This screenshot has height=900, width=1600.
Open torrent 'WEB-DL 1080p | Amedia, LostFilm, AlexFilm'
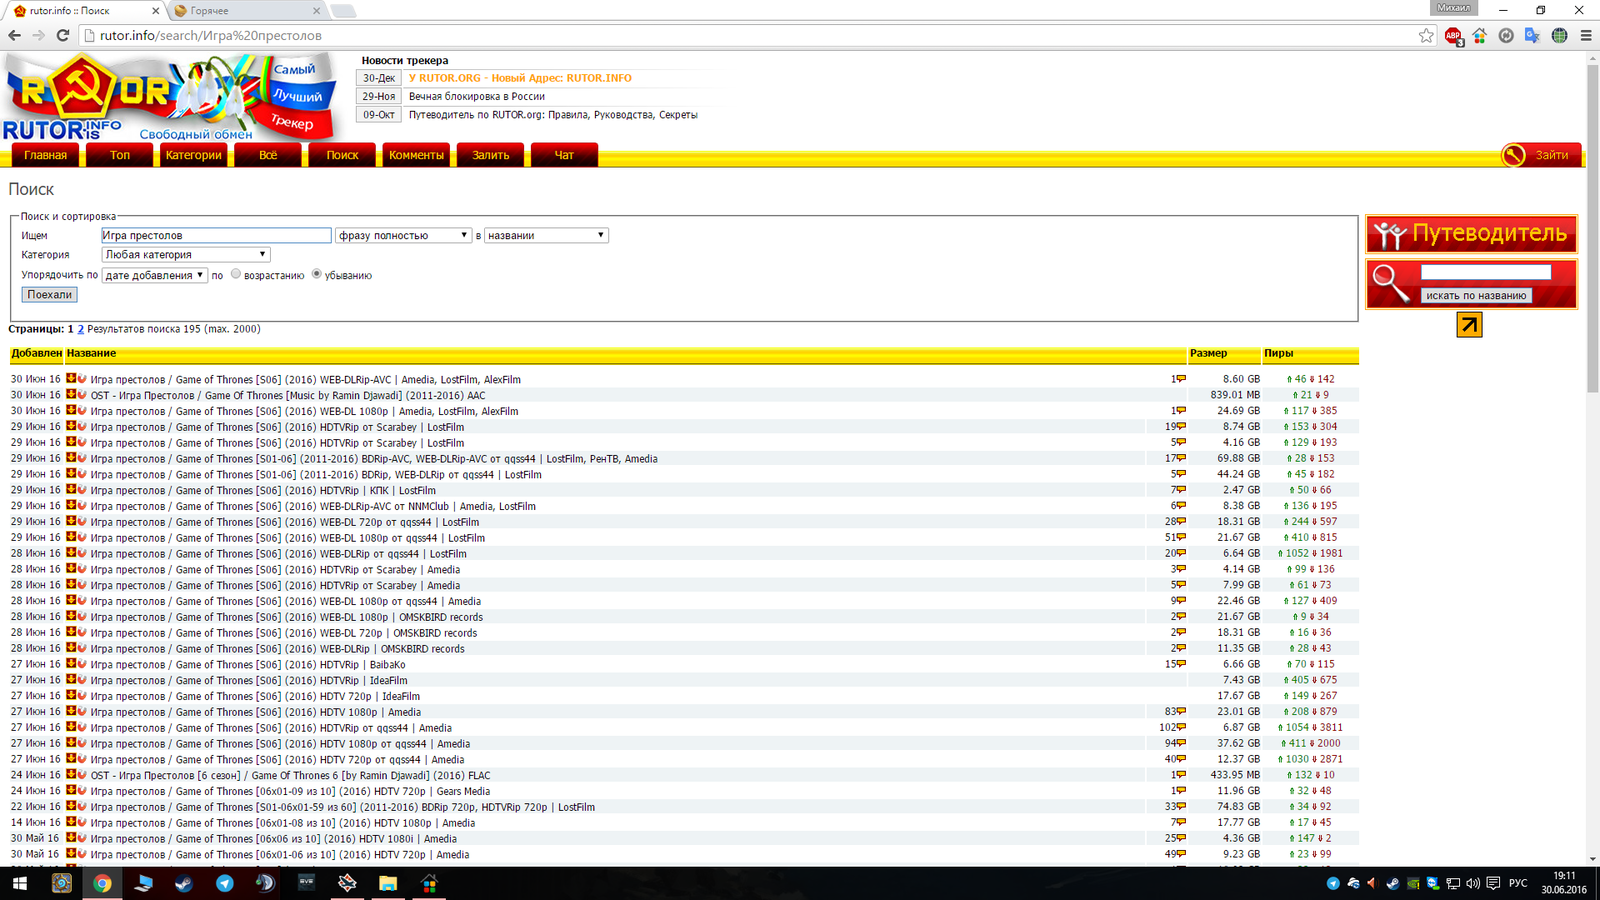304,411
